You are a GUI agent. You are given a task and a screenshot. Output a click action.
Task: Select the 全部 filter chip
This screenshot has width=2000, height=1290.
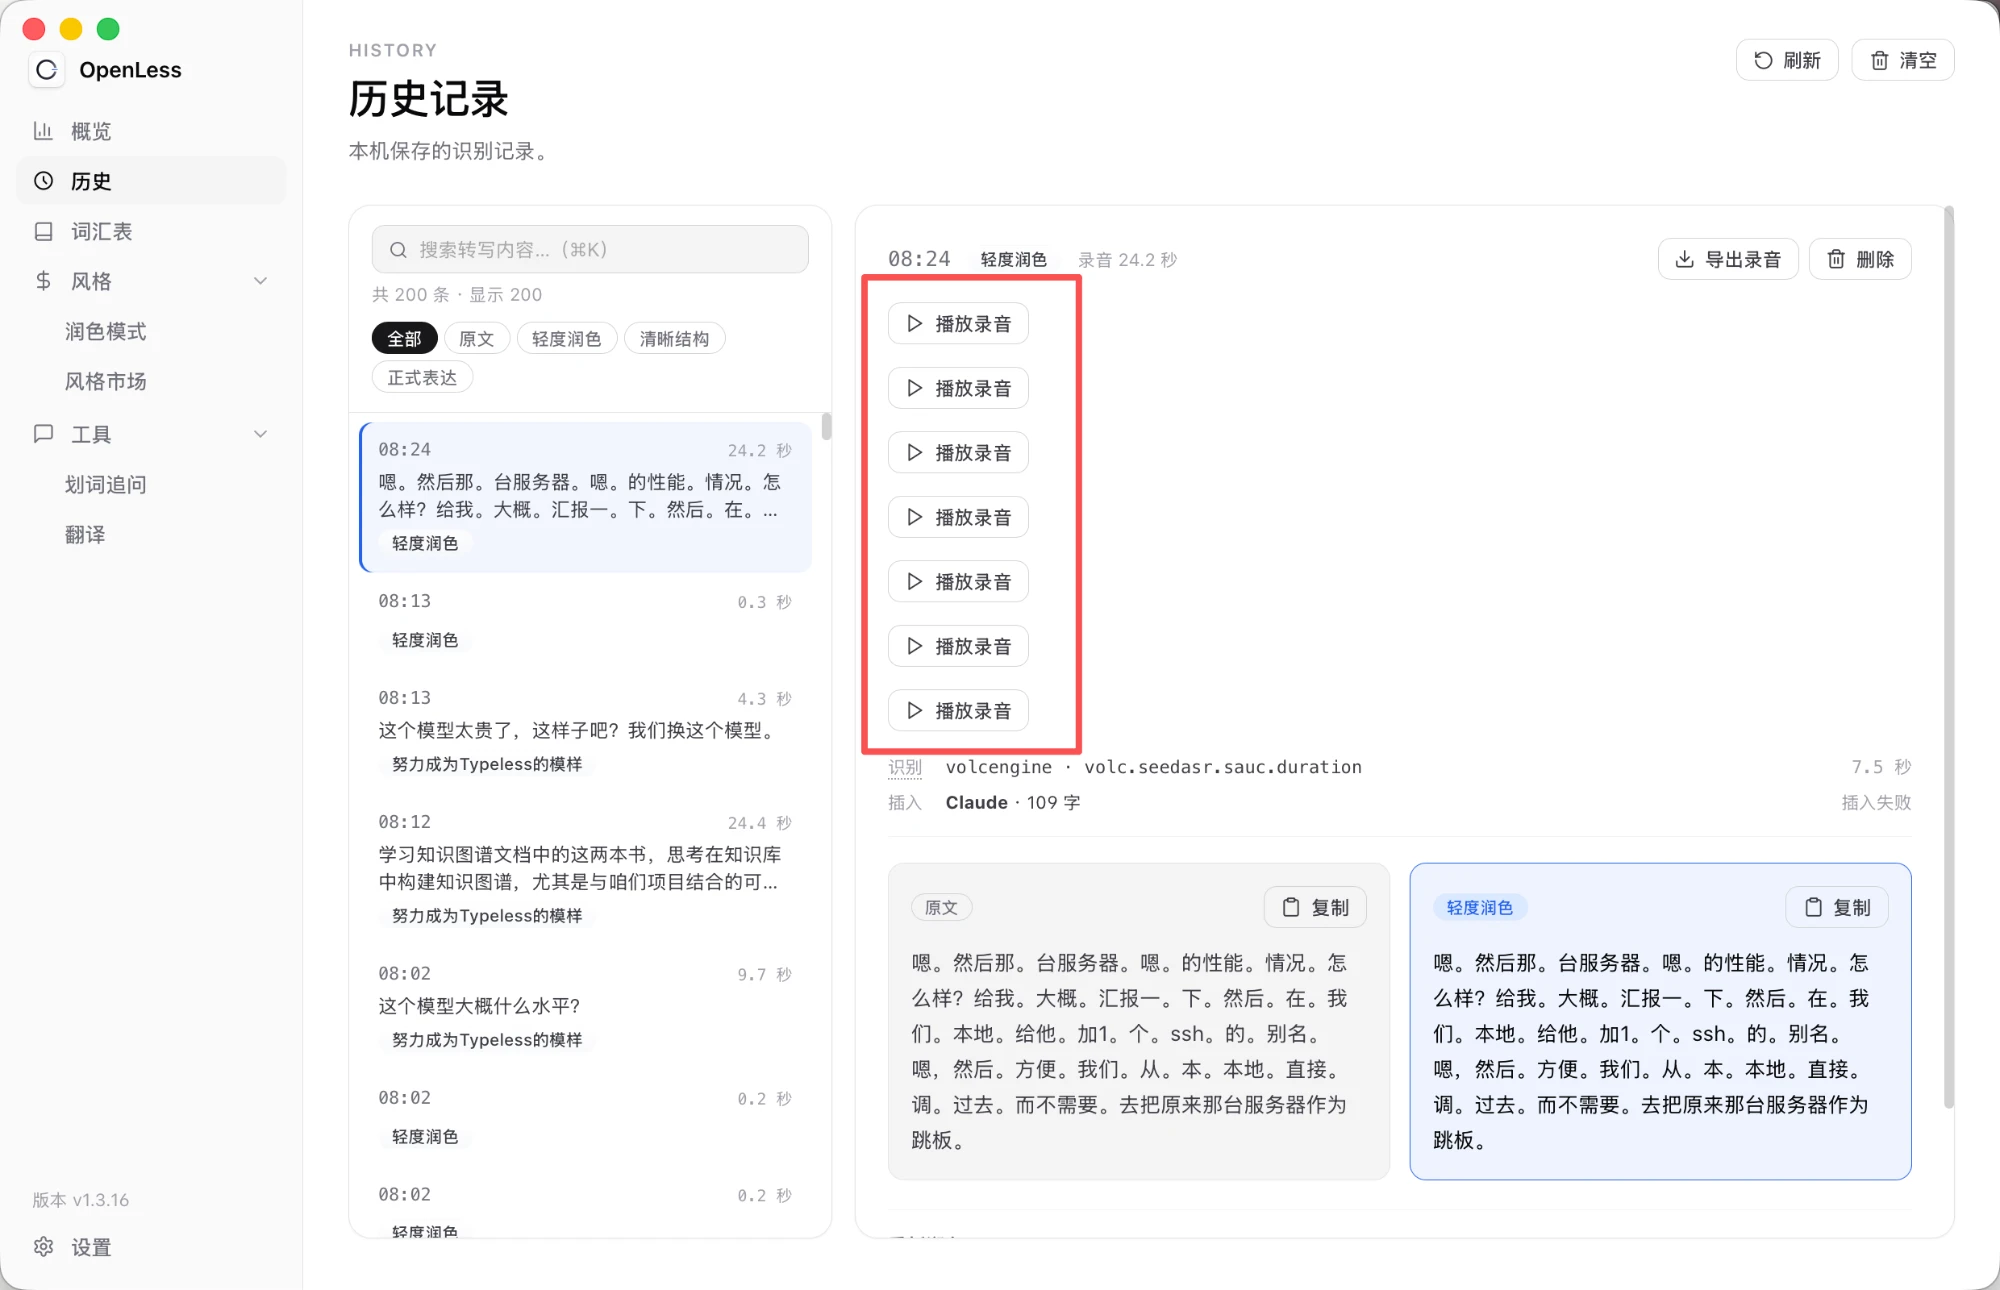404,339
